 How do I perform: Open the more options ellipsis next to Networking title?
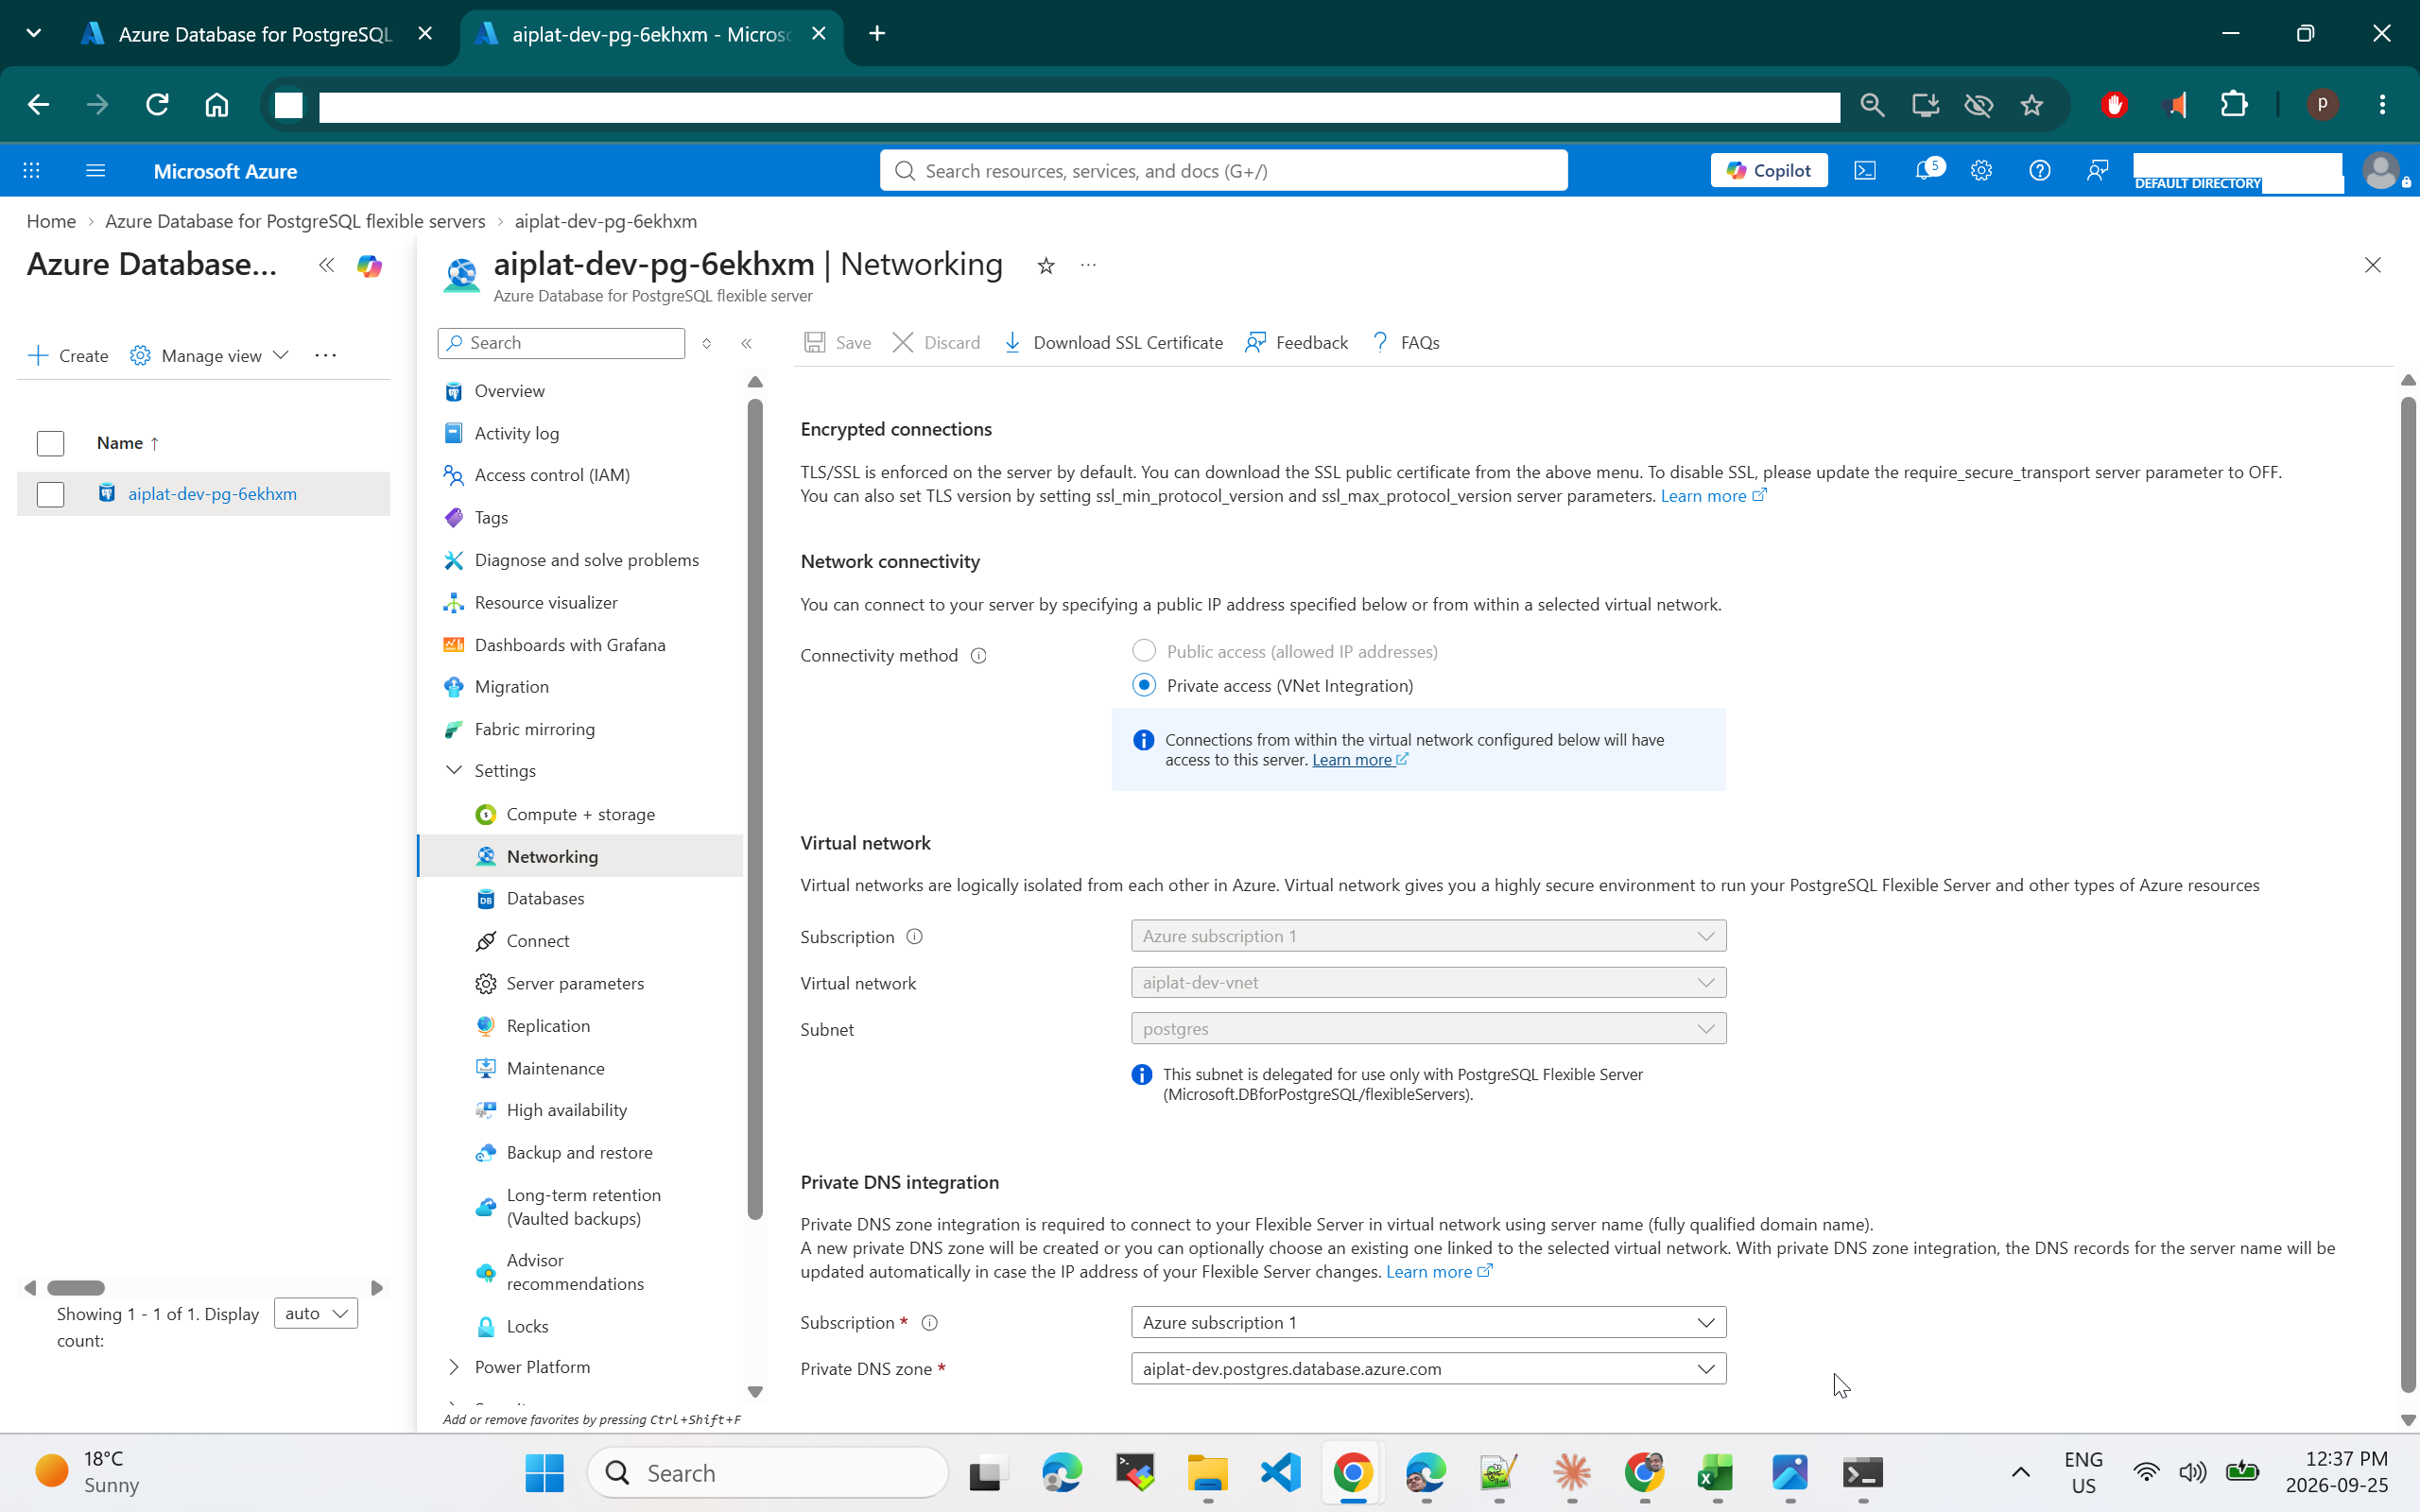1088,265
